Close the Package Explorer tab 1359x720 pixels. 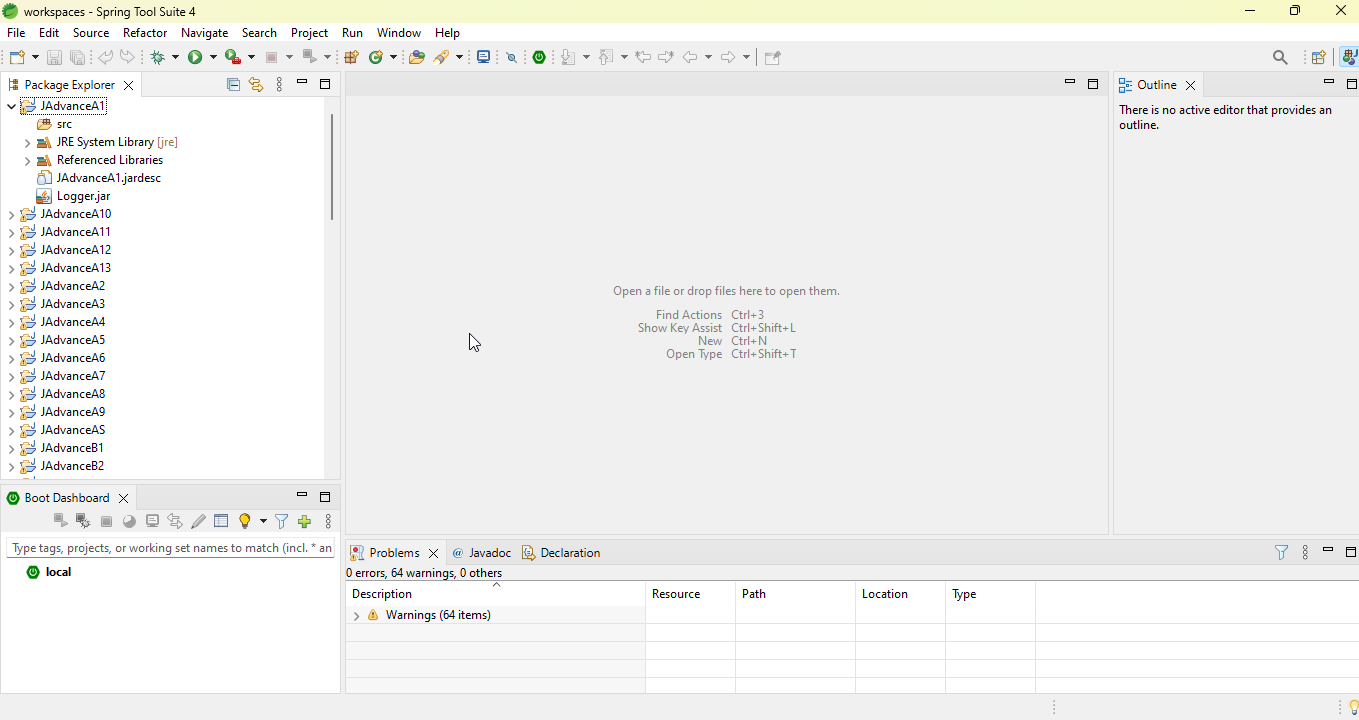click(129, 86)
